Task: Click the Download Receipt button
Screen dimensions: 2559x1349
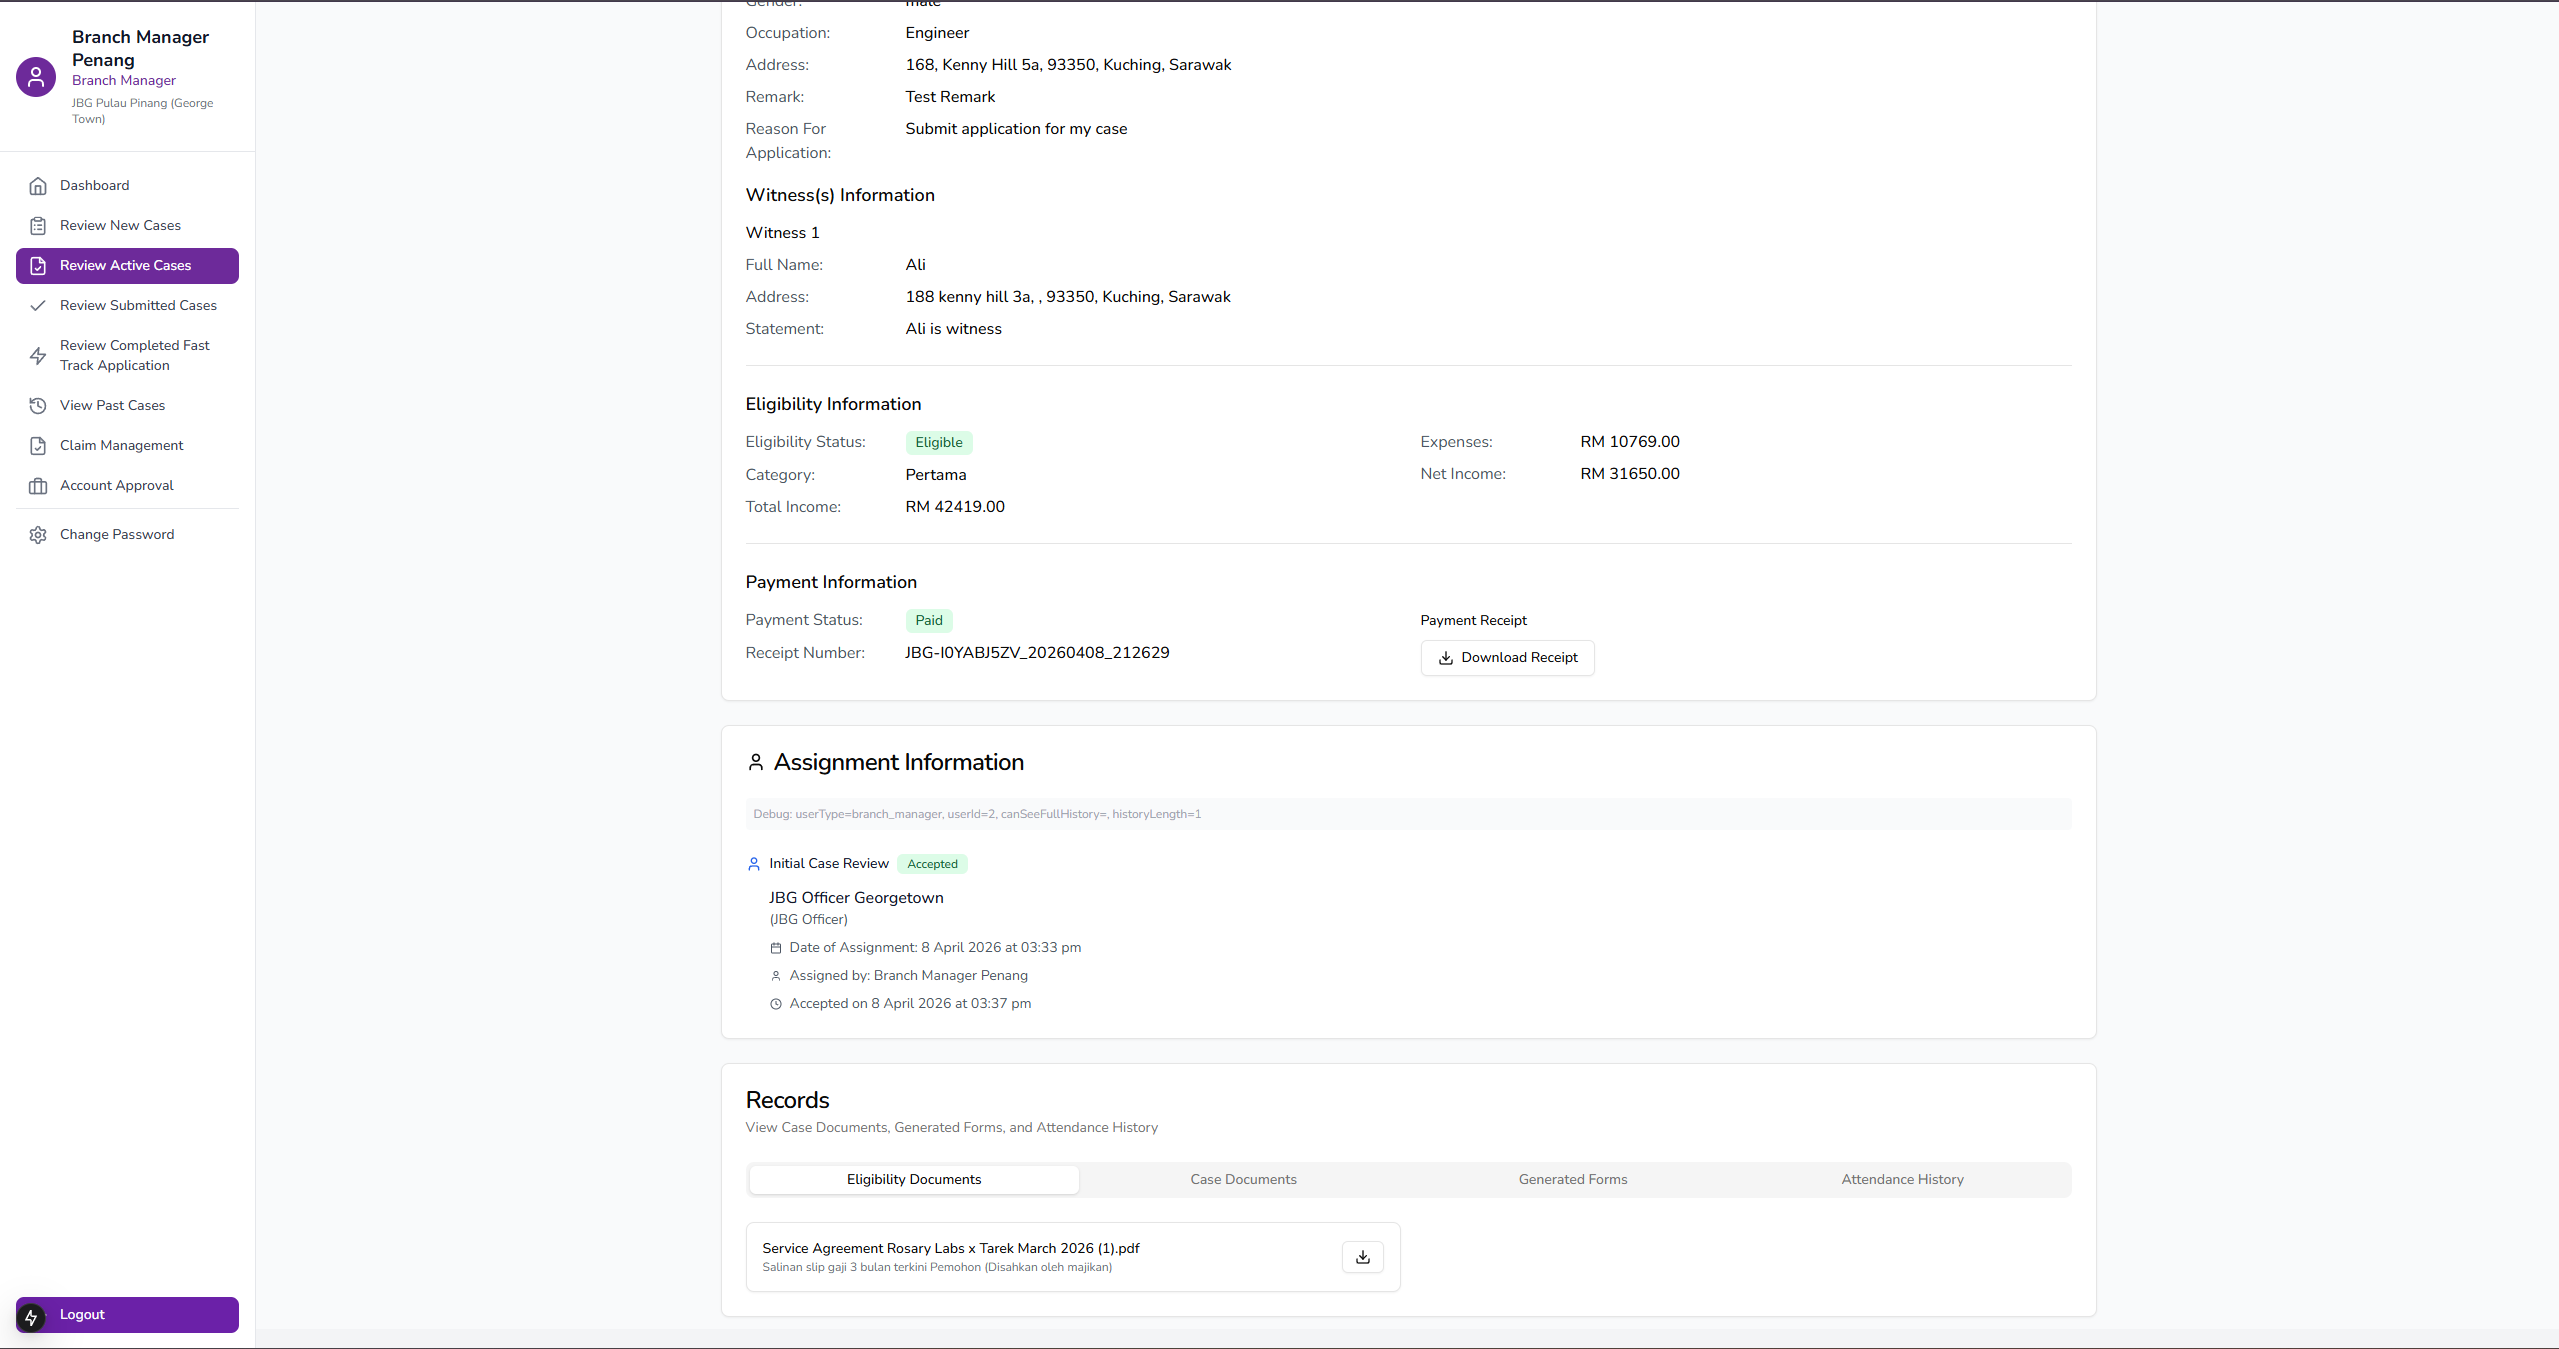Action: pyautogui.click(x=1507, y=658)
